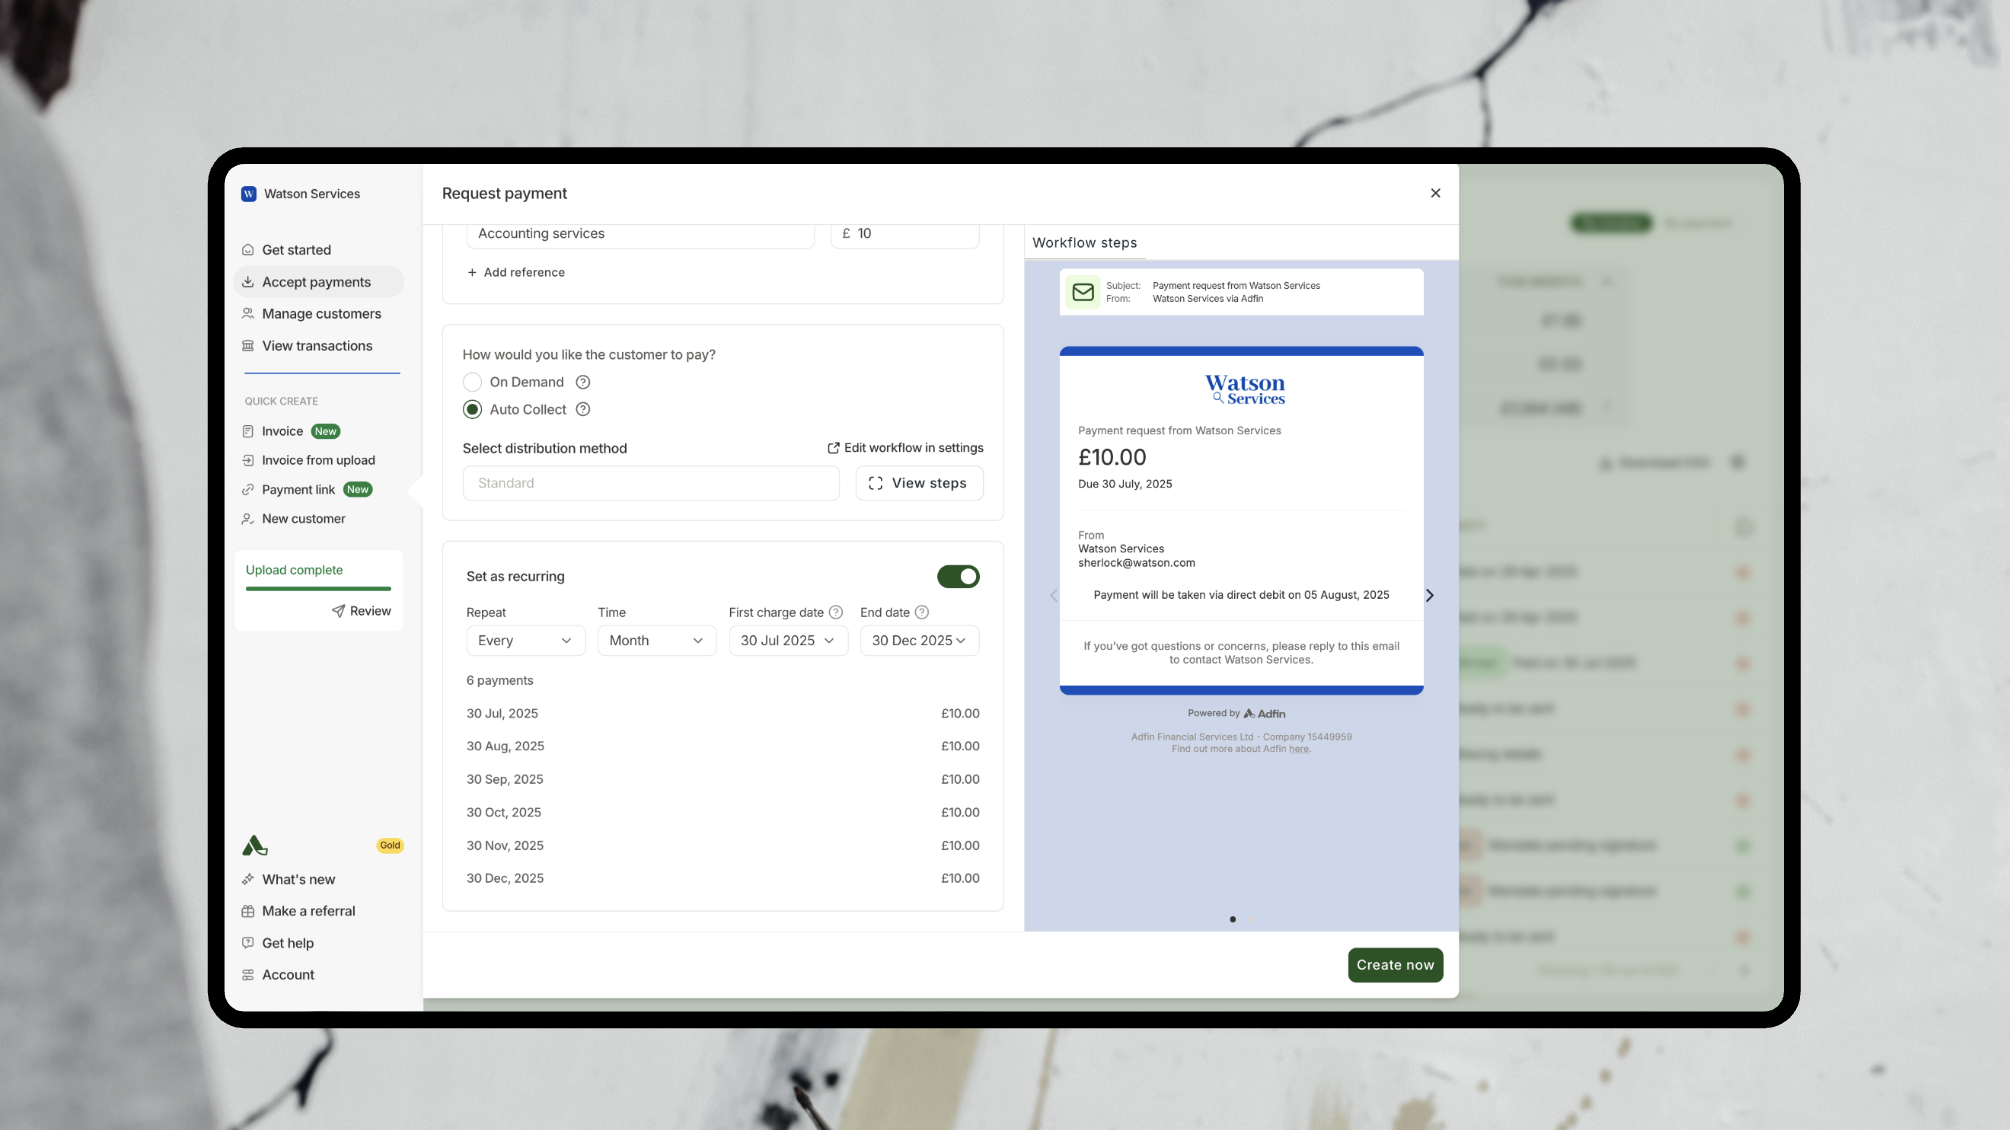The image size is (2010, 1130).
Task: Go to Manage customers
Action: [321, 314]
